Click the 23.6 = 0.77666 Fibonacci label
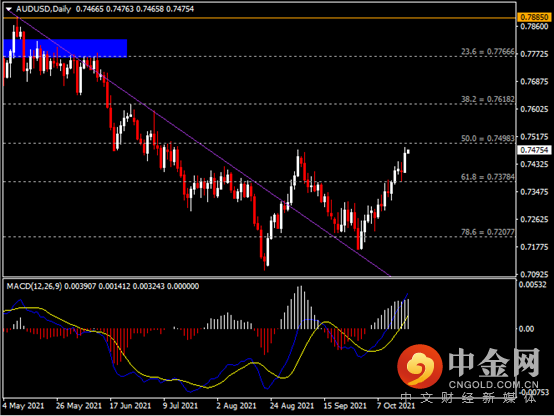The width and height of the screenshot is (554, 416). [x=488, y=52]
